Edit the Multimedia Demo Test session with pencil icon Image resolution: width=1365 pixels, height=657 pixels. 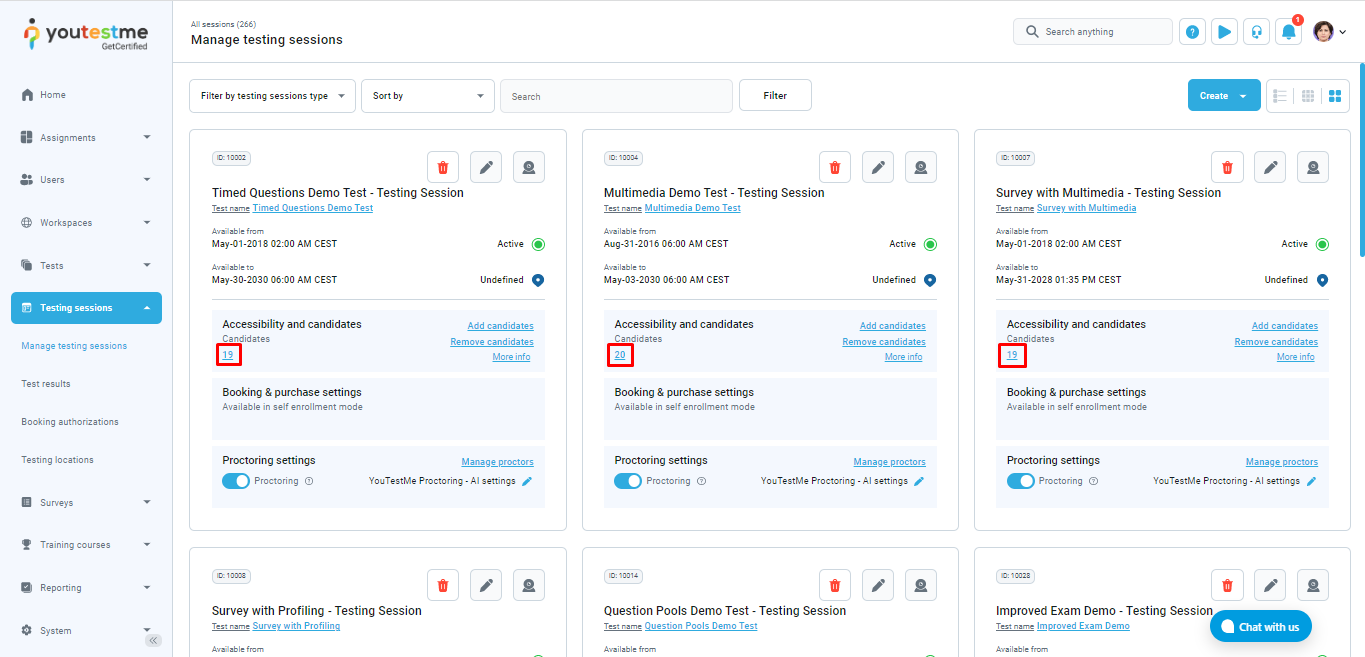coord(878,167)
